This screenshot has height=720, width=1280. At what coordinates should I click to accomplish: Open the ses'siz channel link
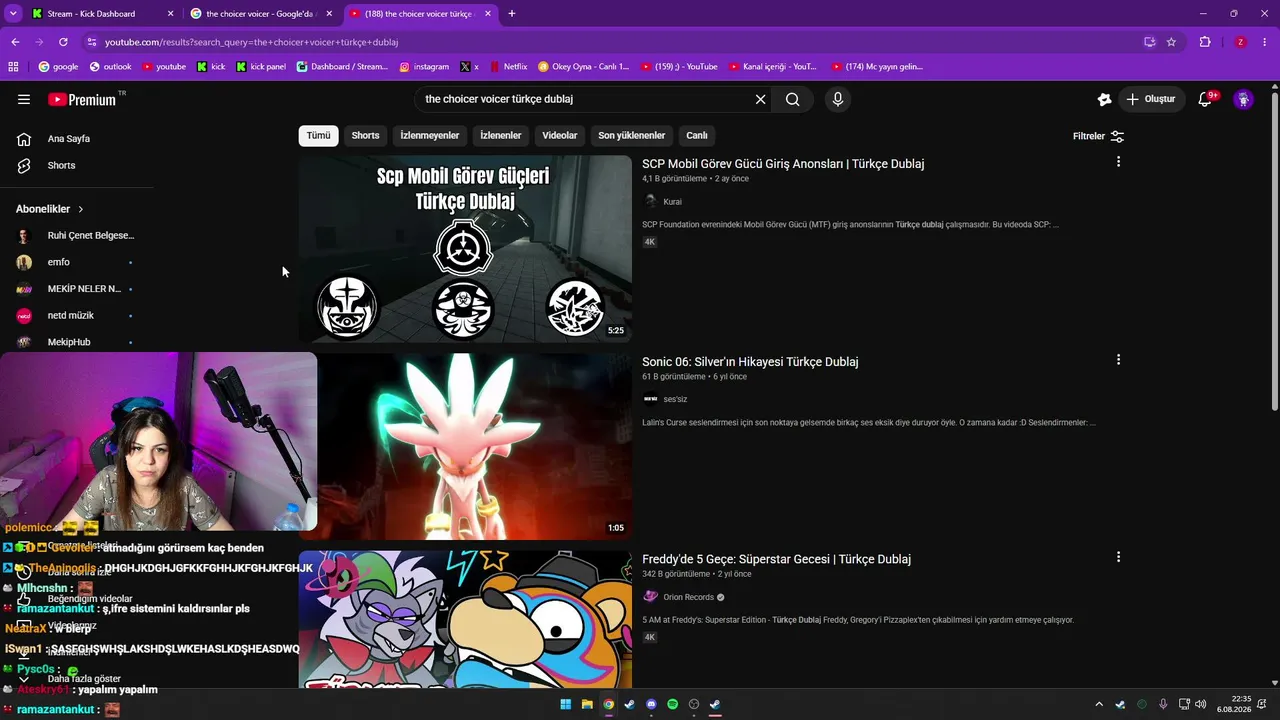coord(675,399)
